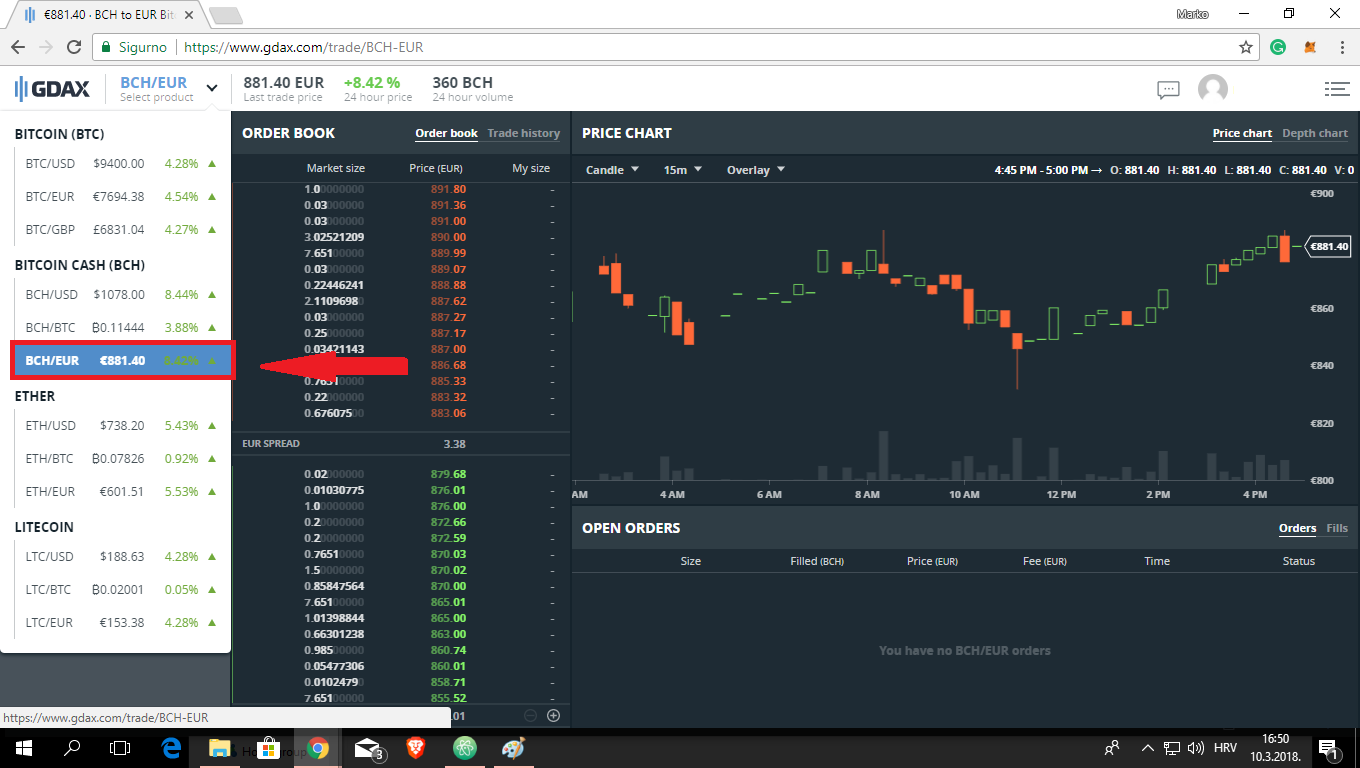Click the 887.62 ask price

point(446,301)
